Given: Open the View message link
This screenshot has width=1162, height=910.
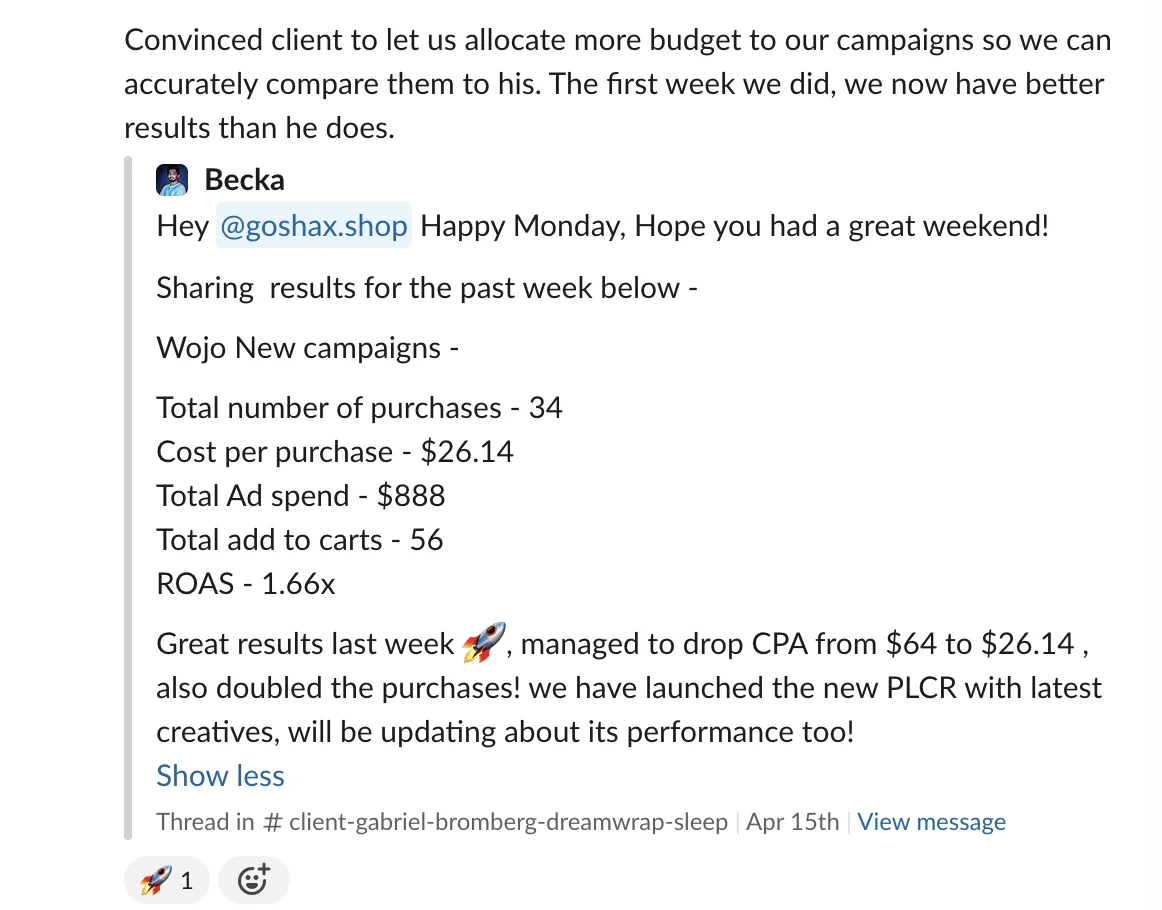Looking at the screenshot, I should [x=932, y=822].
